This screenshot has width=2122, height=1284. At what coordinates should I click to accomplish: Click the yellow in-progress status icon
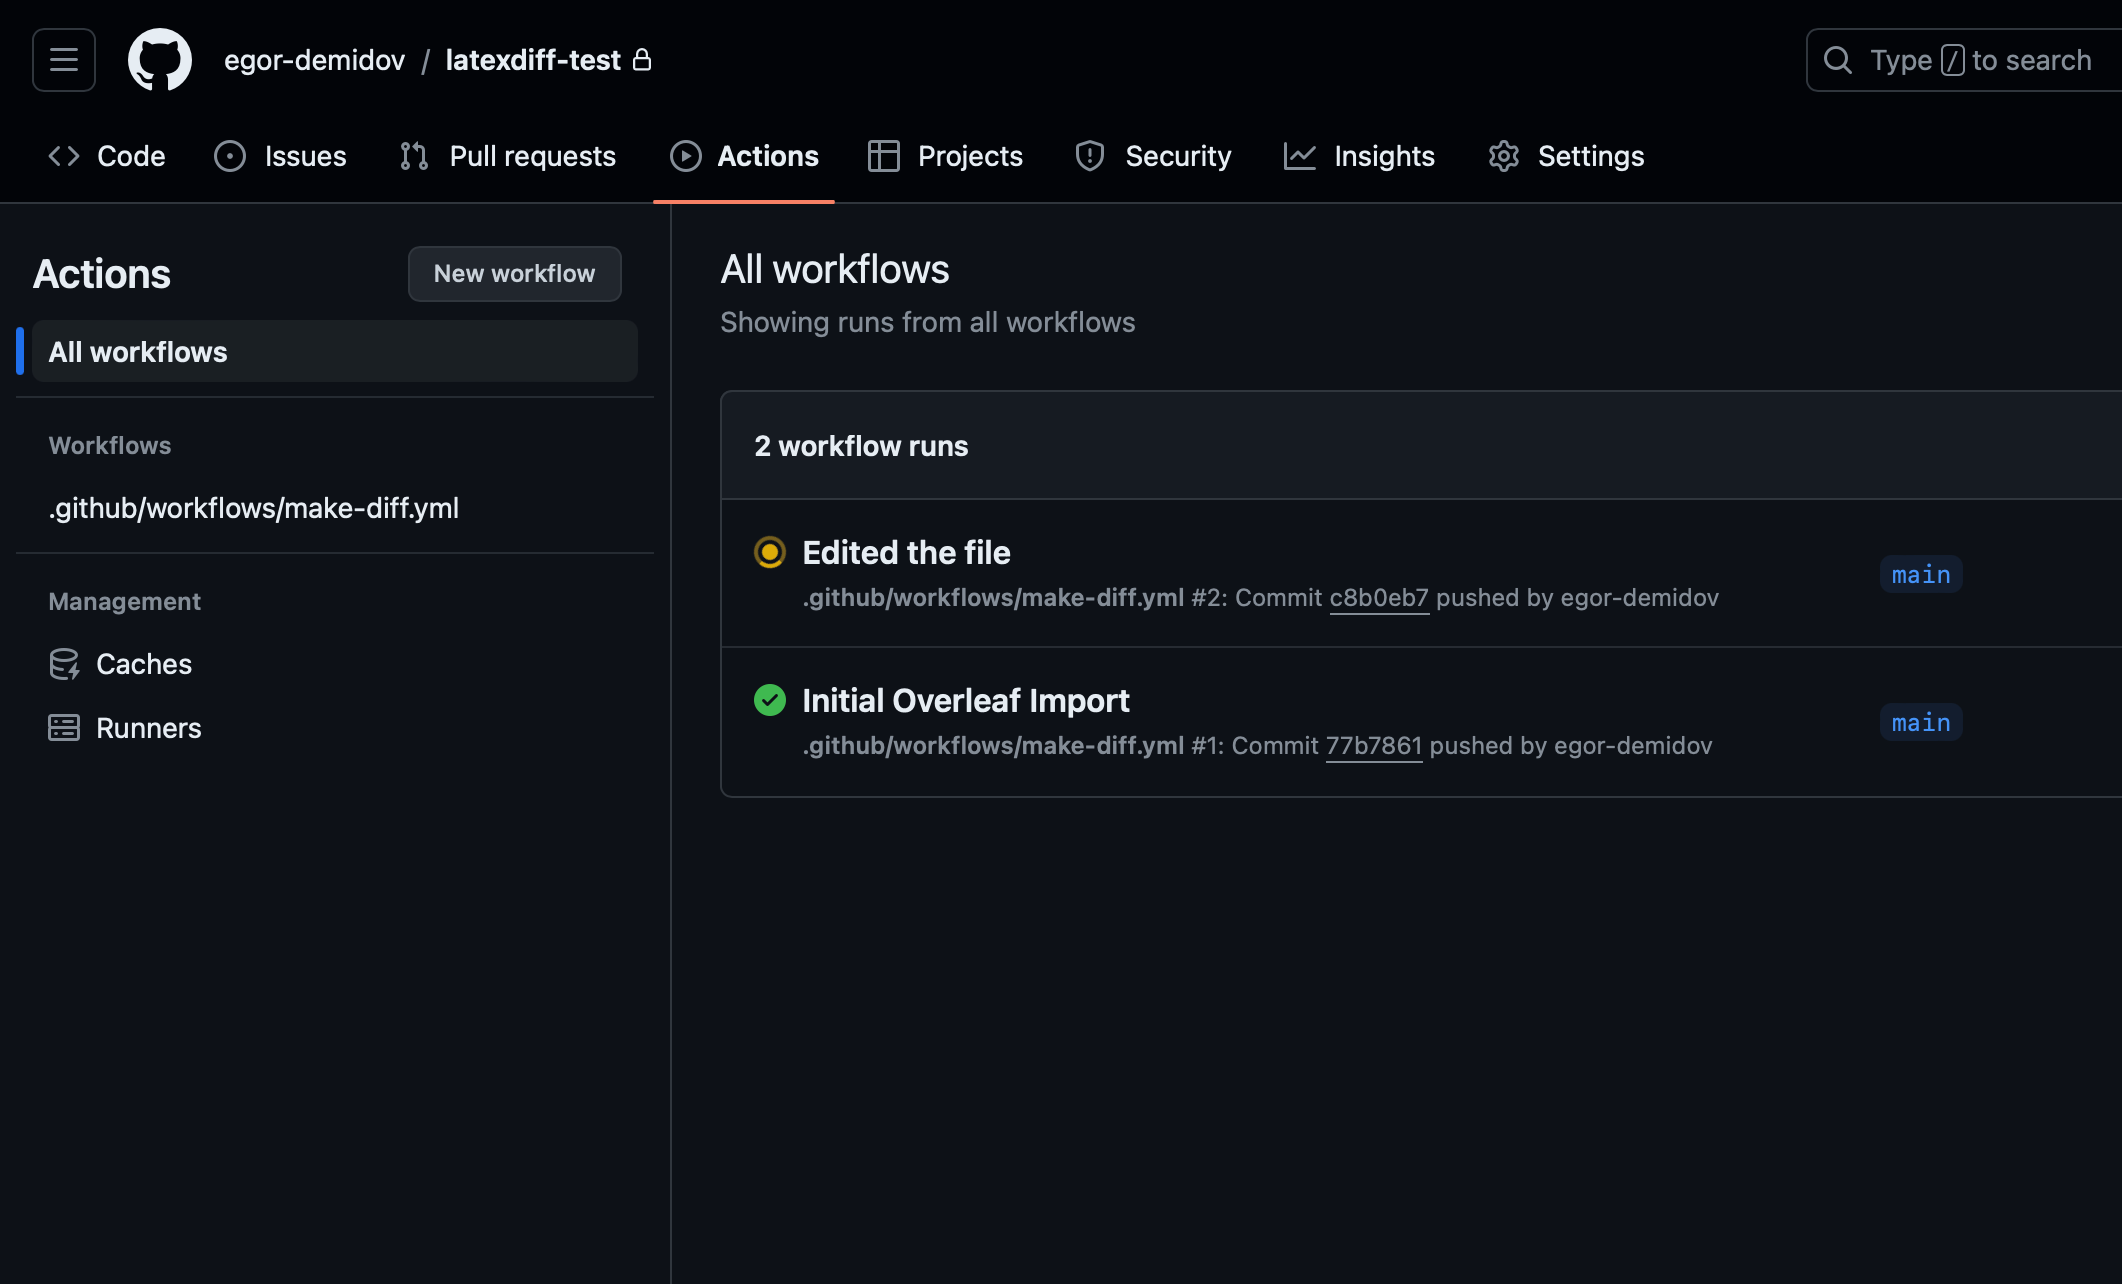click(x=769, y=552)
